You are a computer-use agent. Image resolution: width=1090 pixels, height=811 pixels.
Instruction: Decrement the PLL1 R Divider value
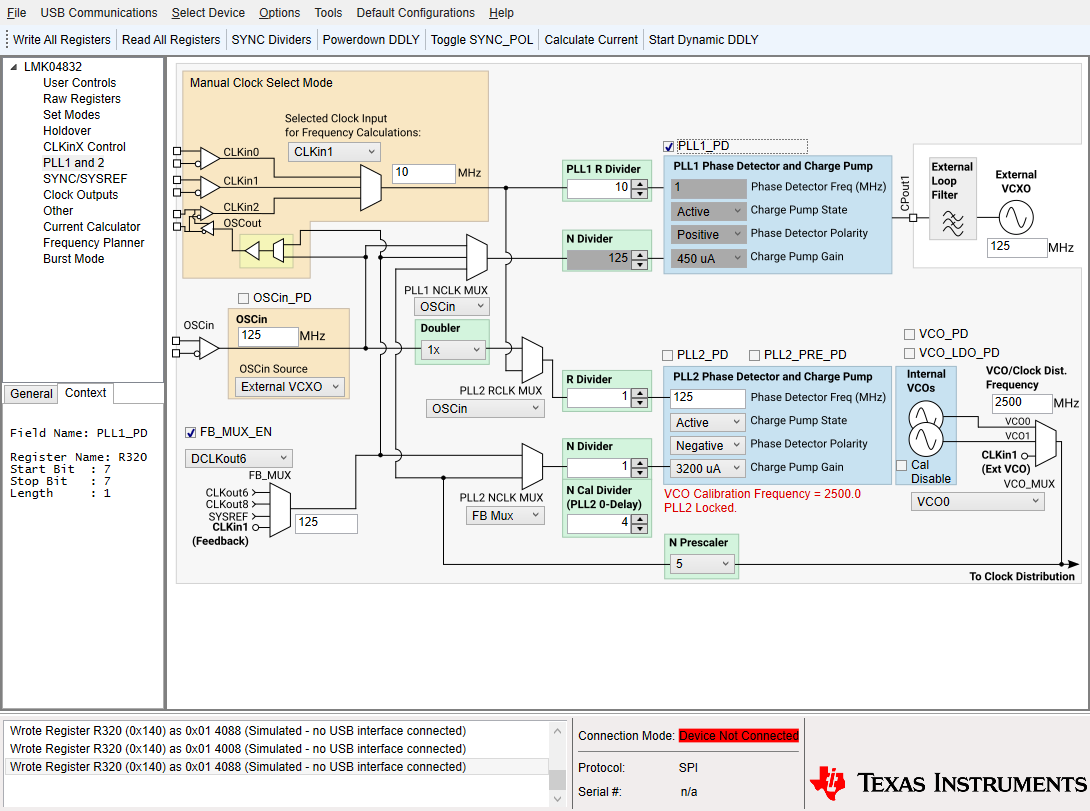(x=640, y=193)
